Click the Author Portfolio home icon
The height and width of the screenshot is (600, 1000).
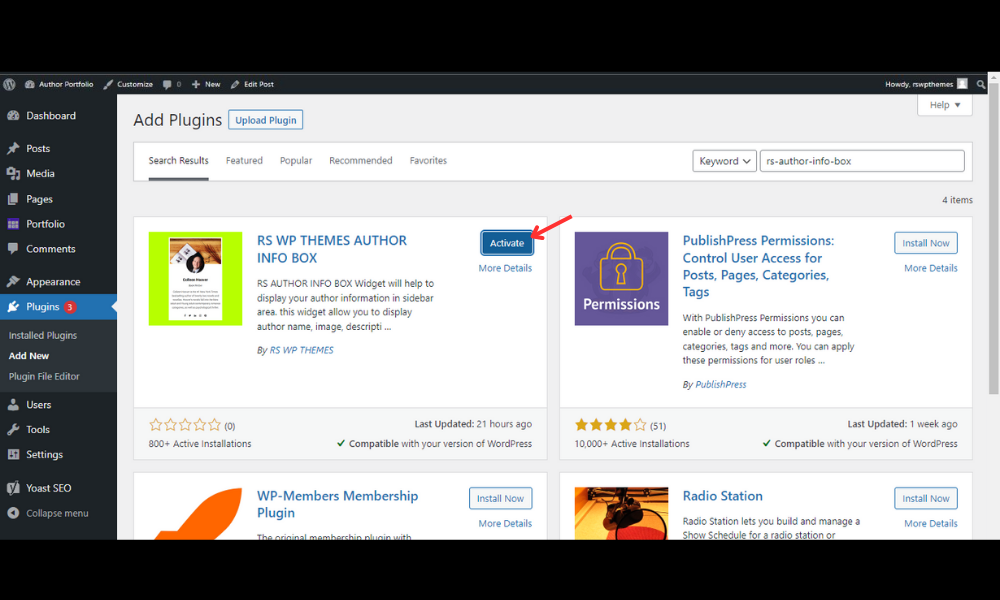[x=29, y=84]
